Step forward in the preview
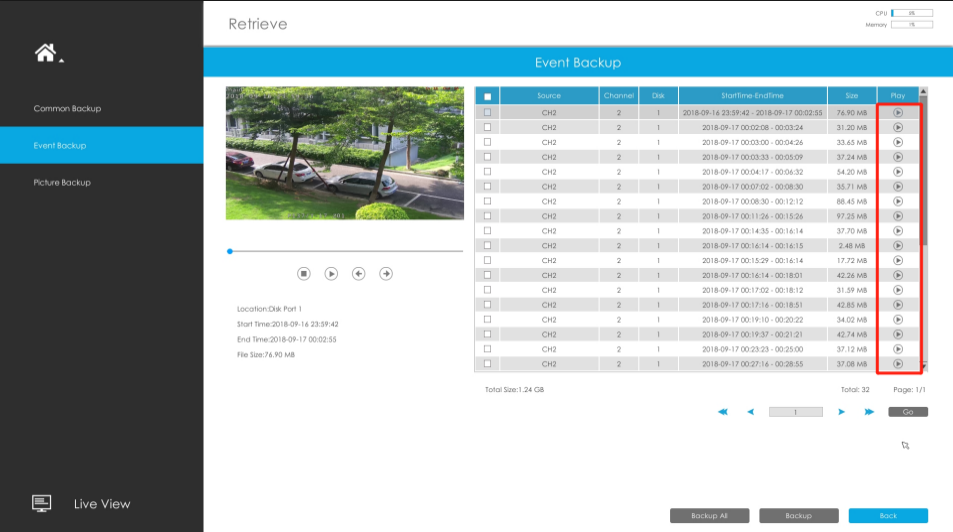Image resolution: width=953 pixels, height=532 pixels. 386,274
